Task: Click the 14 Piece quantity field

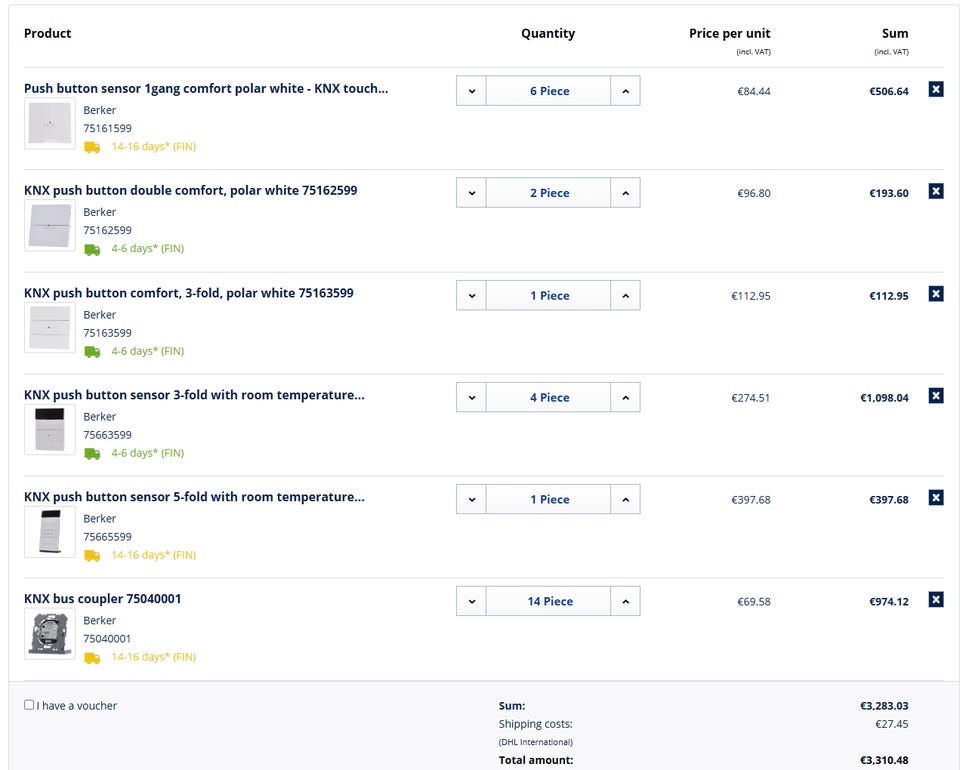Action: click(549, 601)
